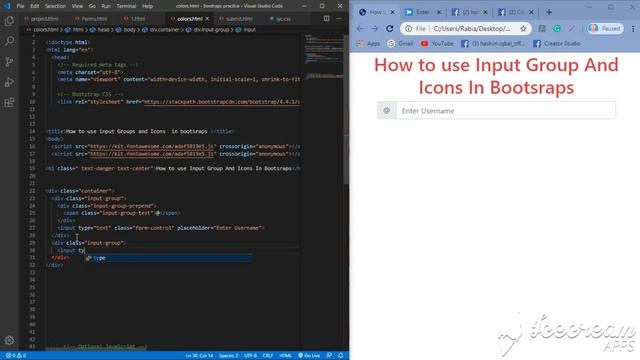Close the colors.html editor tab

(207, 19)
